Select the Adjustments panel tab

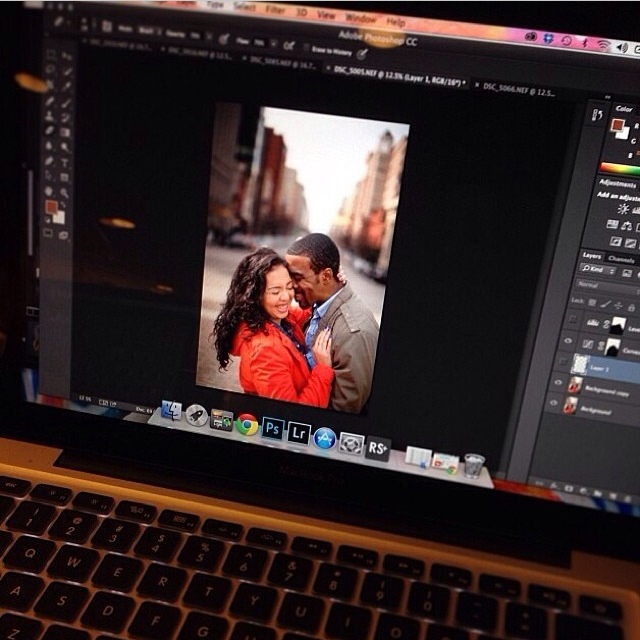coord(617,184)
